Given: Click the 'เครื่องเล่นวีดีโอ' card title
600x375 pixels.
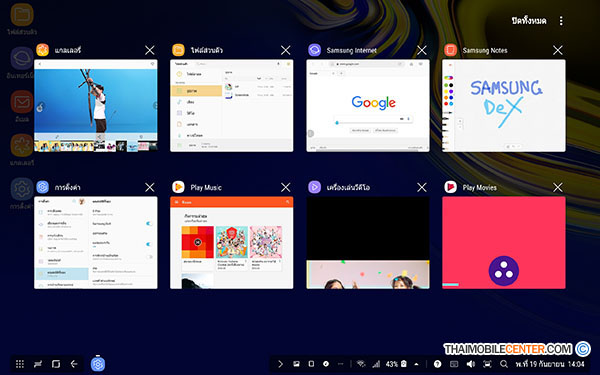Looking at the screenshot, I should pyautogui.click(x=348, y=188).
